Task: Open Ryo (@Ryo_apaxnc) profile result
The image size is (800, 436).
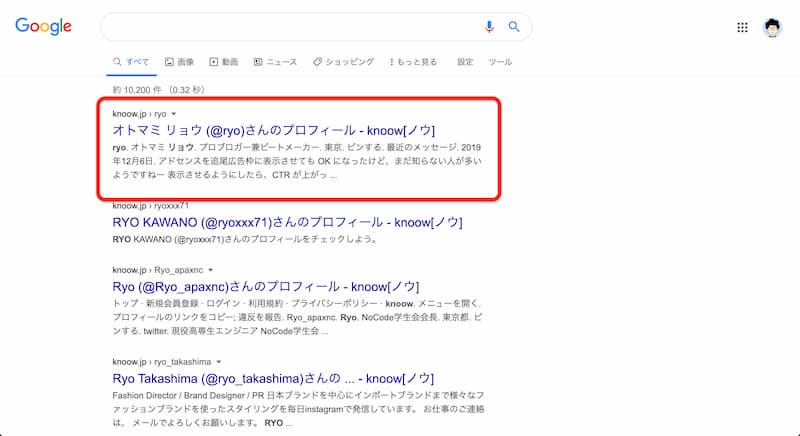Action: 266,287
